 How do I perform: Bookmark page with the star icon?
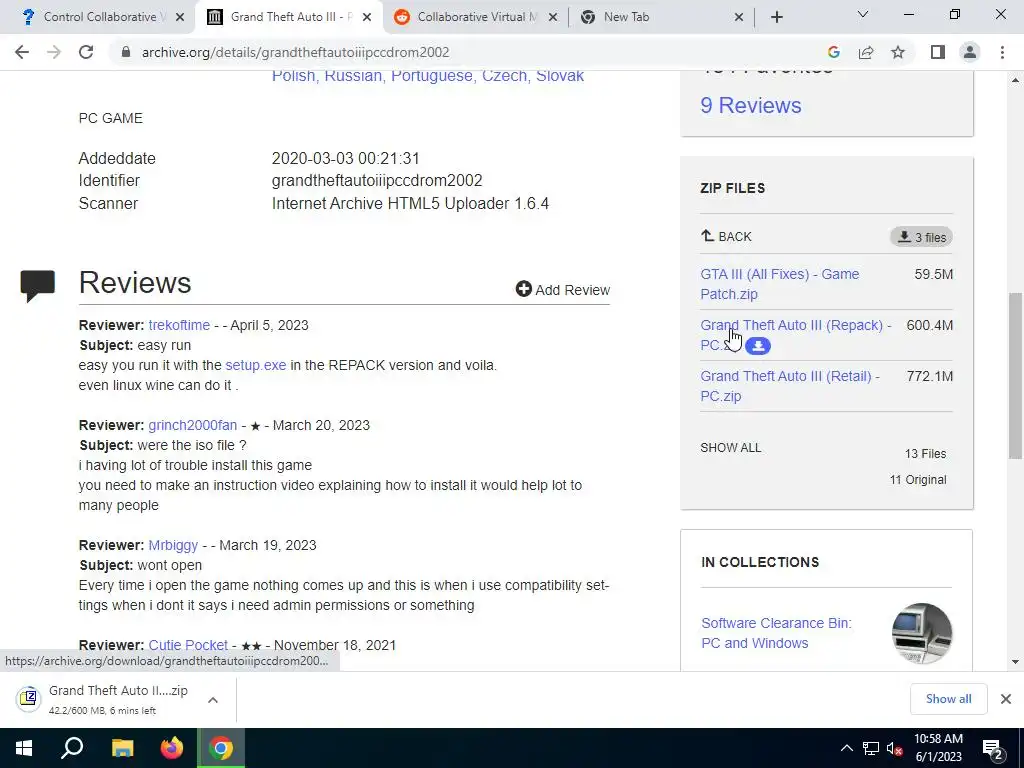(898, 52)
